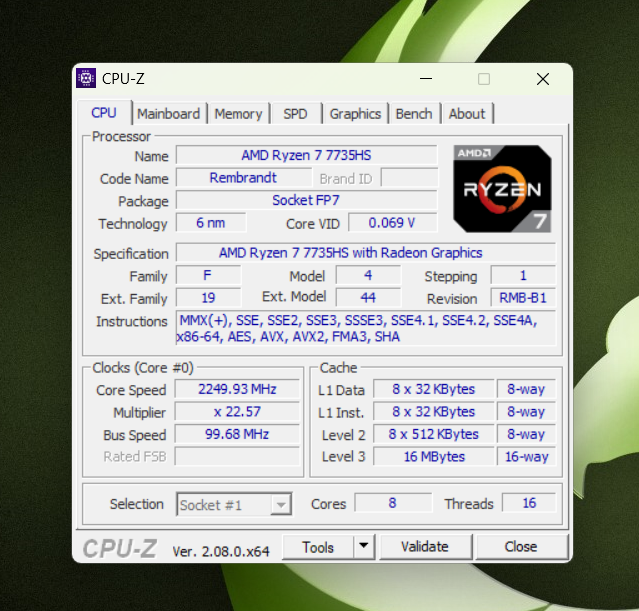Open the About tab

[x=467, y=114]
